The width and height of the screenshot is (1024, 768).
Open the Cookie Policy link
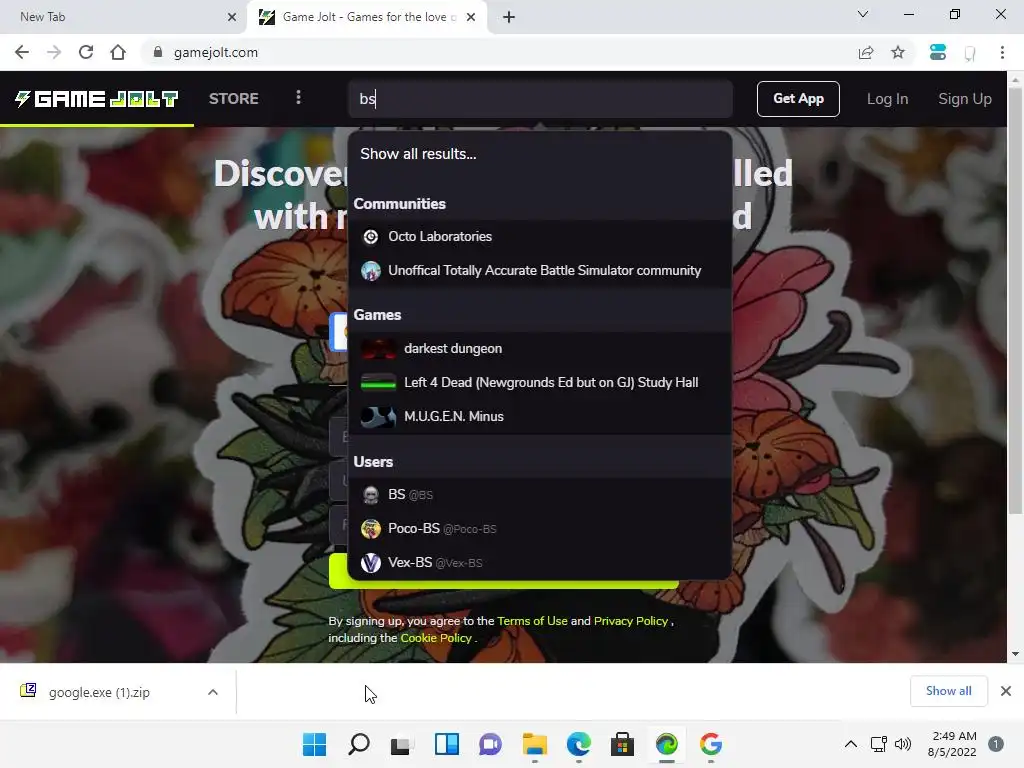point(436,638)
